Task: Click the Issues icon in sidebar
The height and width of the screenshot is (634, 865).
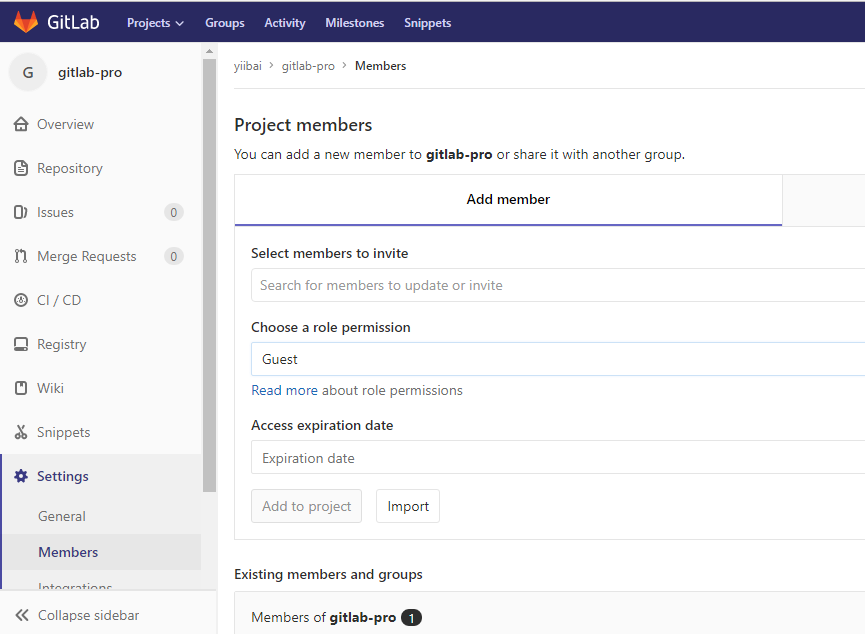Action: pyautogui.click(x=20, y=212)
